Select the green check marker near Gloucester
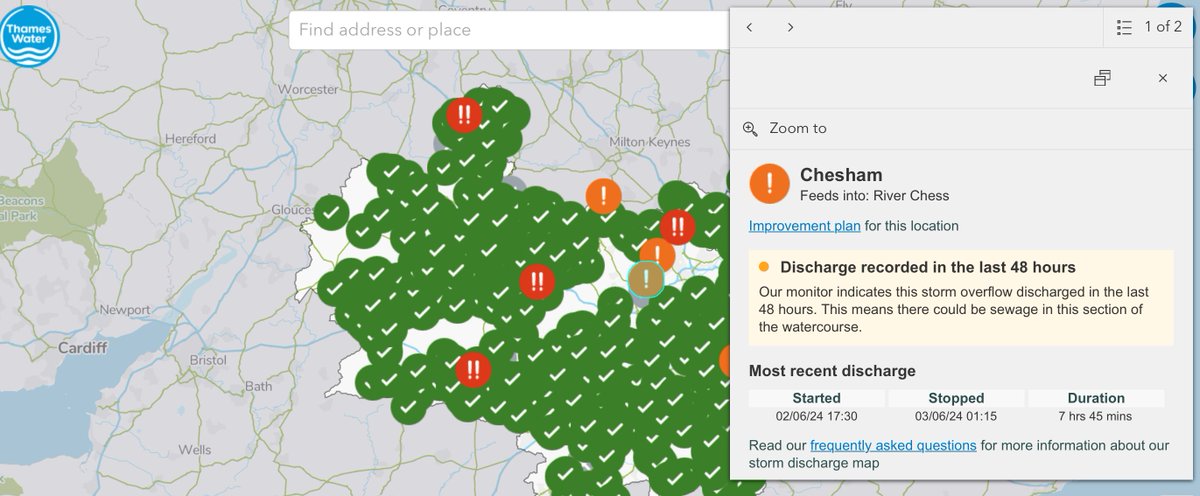This screenshot has width=1200, height=496. [331, 212]
